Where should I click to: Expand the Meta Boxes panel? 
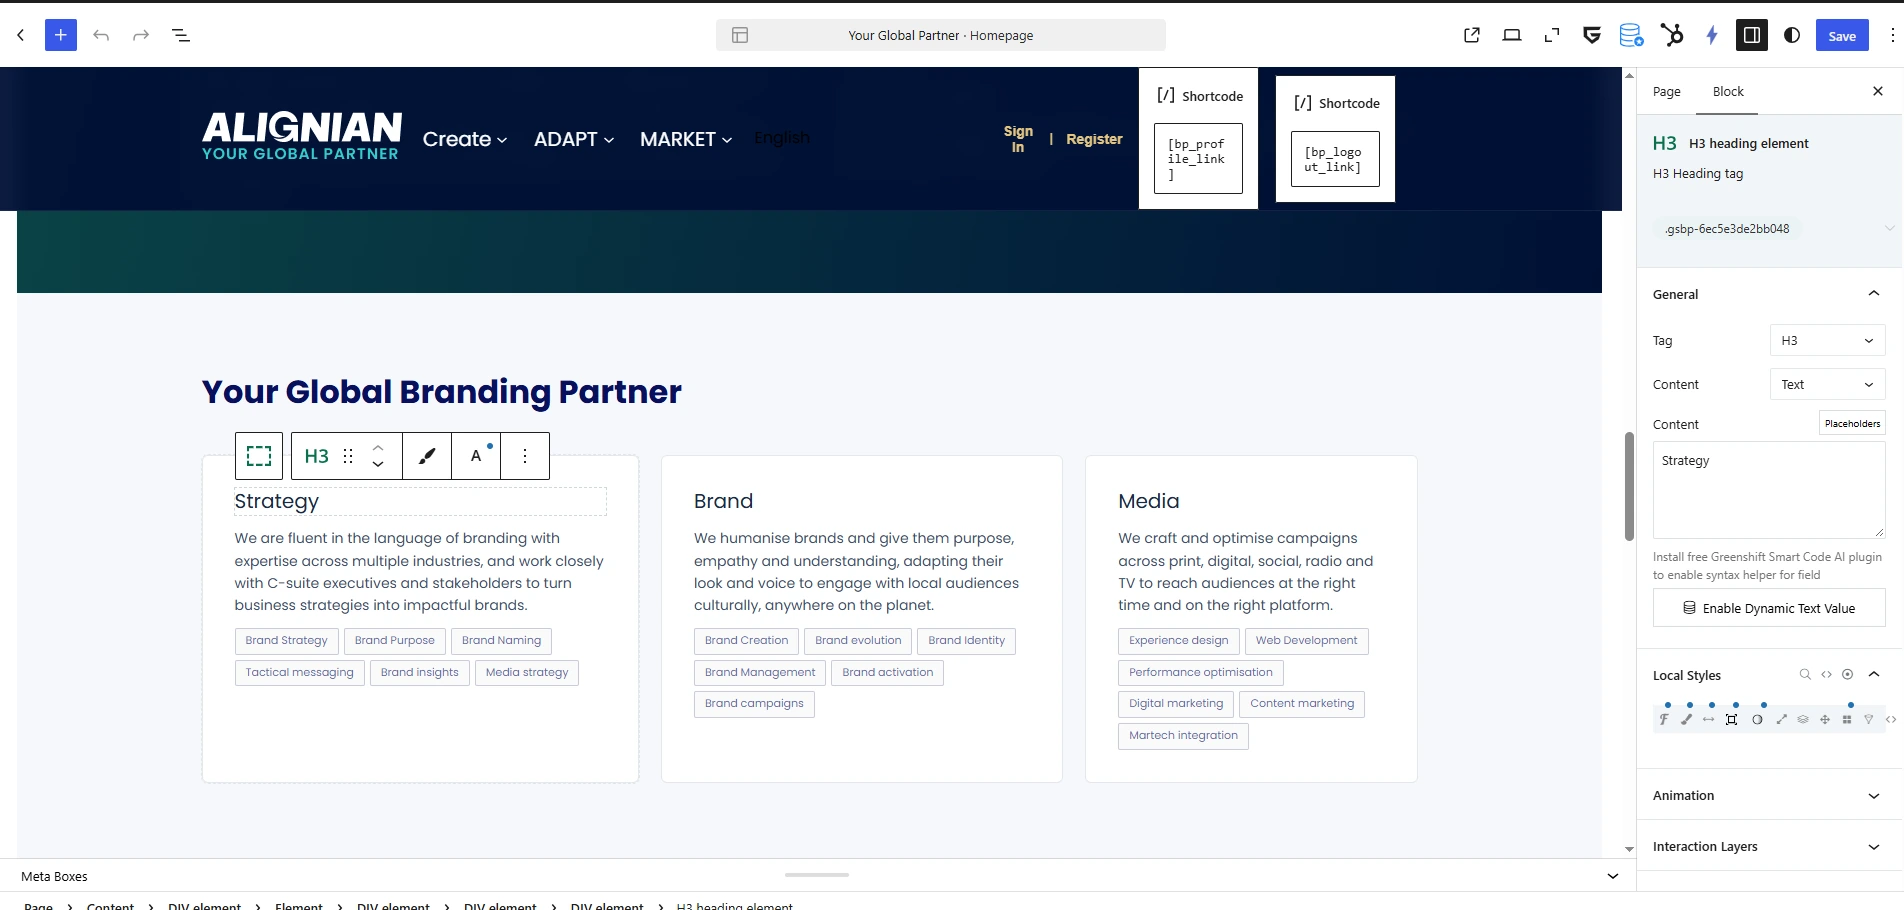(1613, 876)
